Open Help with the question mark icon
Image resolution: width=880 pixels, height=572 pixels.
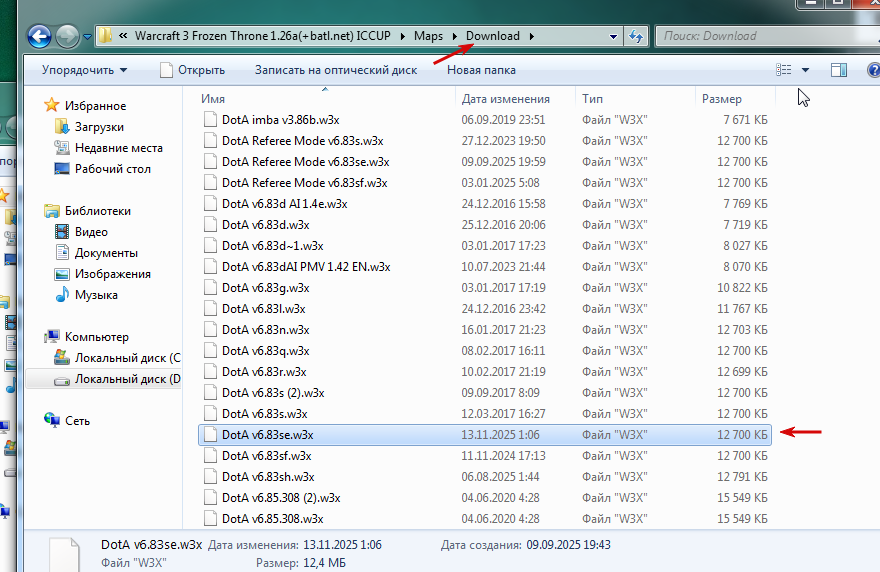coord(873,70)
